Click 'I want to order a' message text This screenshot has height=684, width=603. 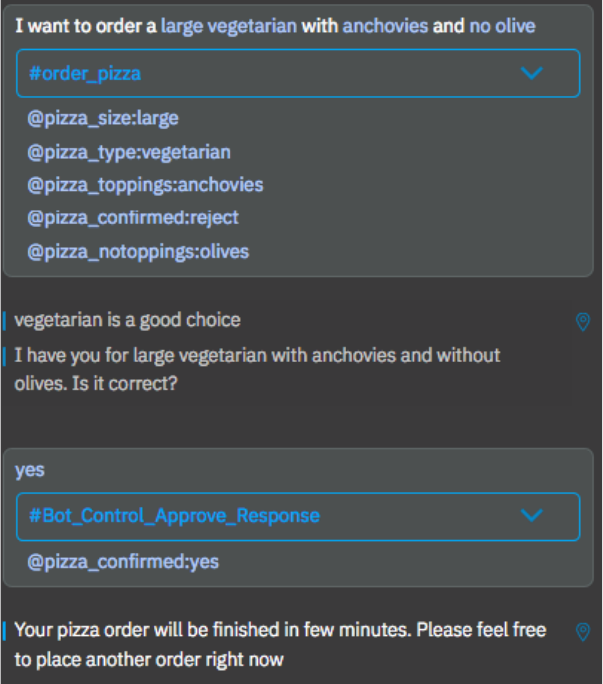pyautogui.click(x=85, y=26)
